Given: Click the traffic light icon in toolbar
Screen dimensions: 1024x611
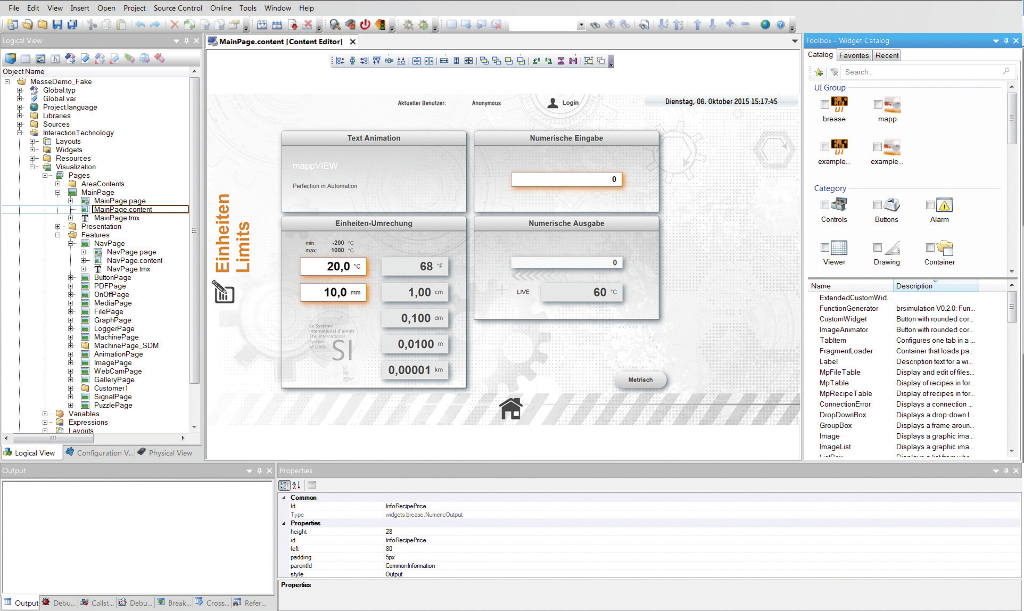Looking at the screenshot, I should (x=381, y=24).
